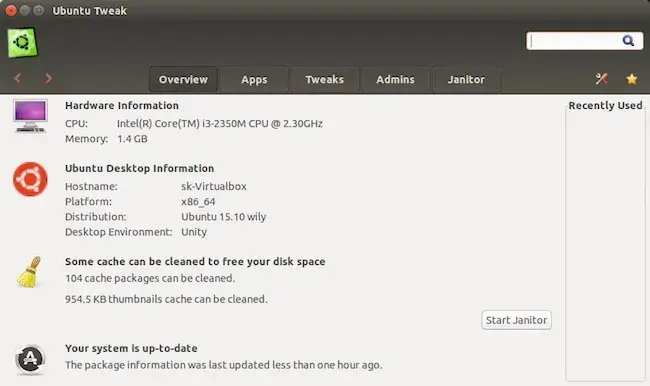650x386 pixels.
Task: Open preferences via wrench and screwdriver icon
Action: point(601,78)
